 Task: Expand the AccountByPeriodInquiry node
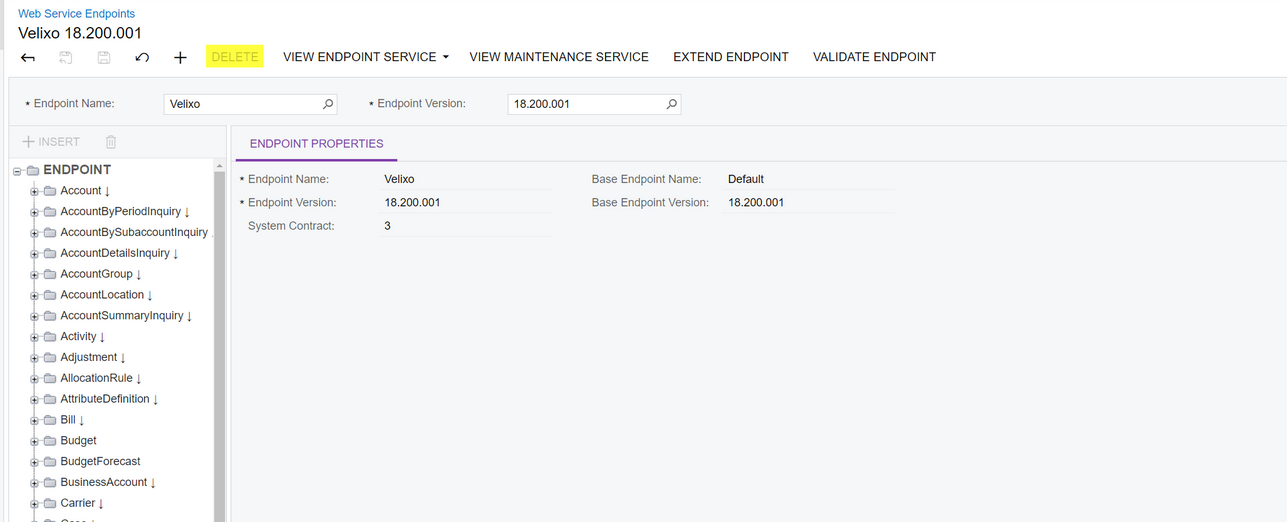[34, 212]
